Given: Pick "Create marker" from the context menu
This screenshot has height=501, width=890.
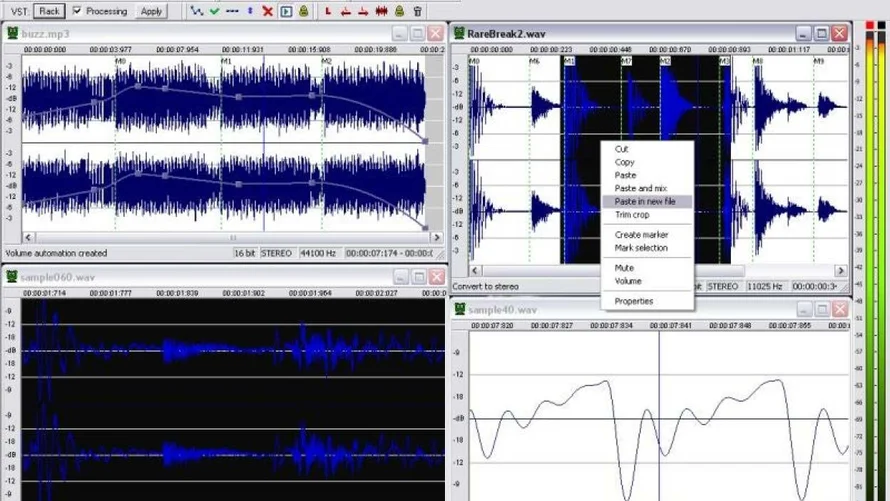Looking at the screenshot, I should coord(641,235).
